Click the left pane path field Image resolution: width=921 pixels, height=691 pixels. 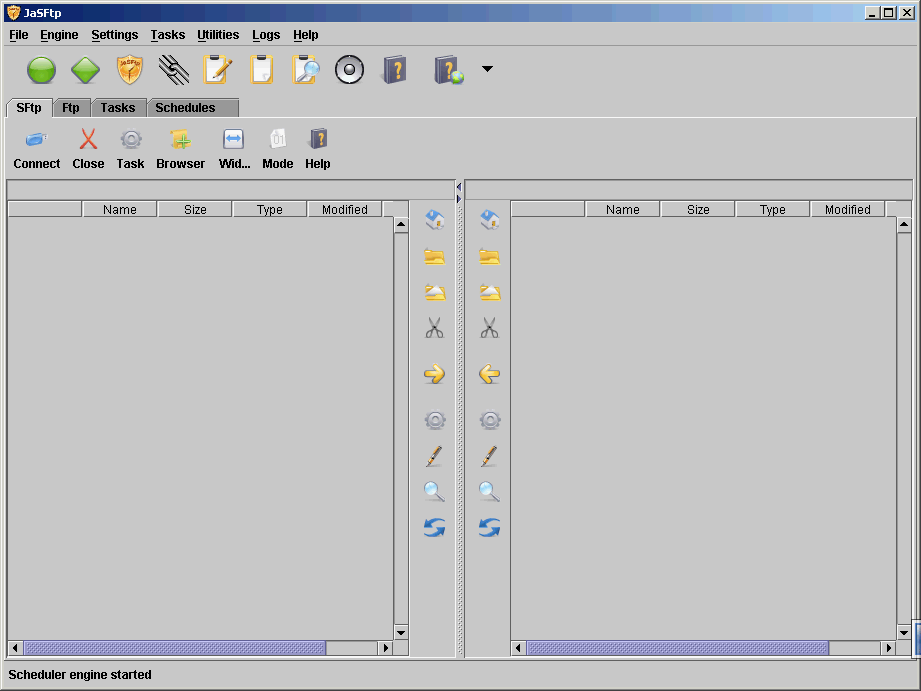(x=231, y=190)
